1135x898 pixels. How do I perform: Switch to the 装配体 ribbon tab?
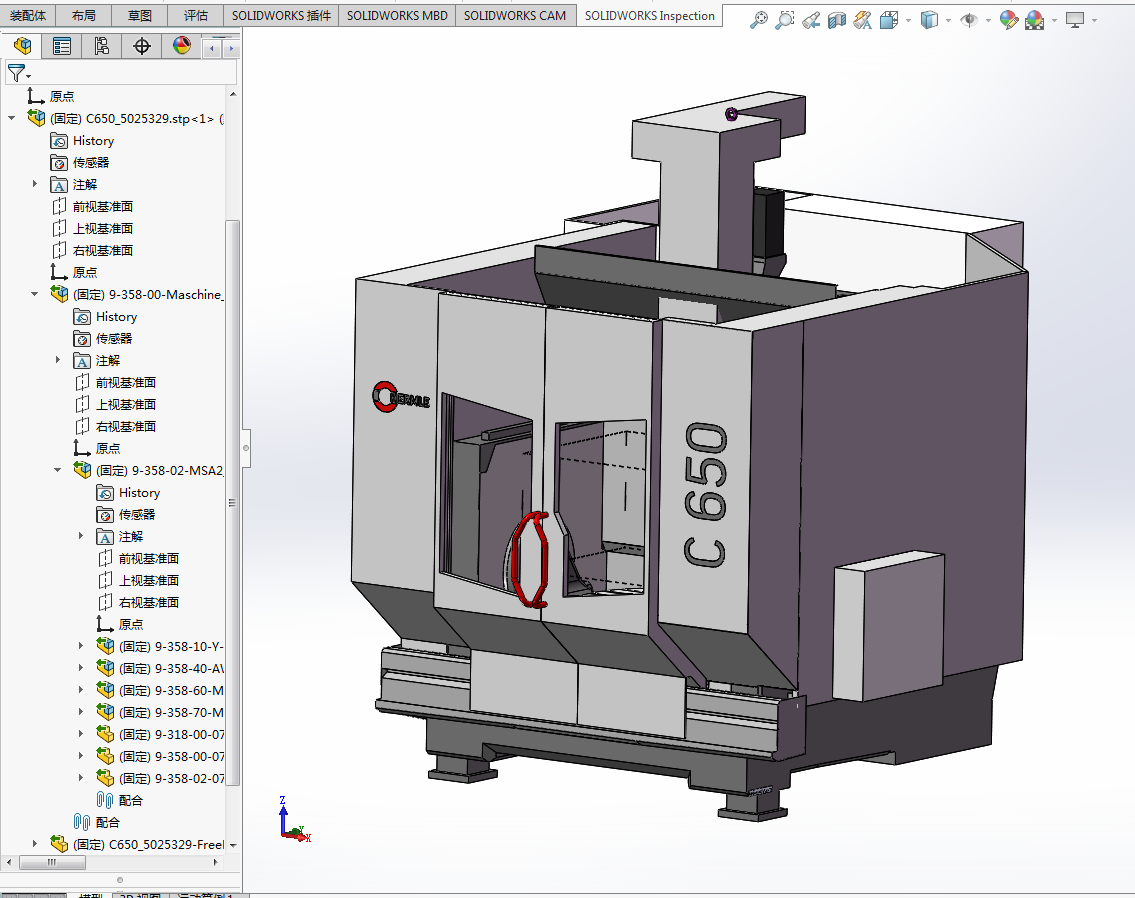[x=28, y=15]
